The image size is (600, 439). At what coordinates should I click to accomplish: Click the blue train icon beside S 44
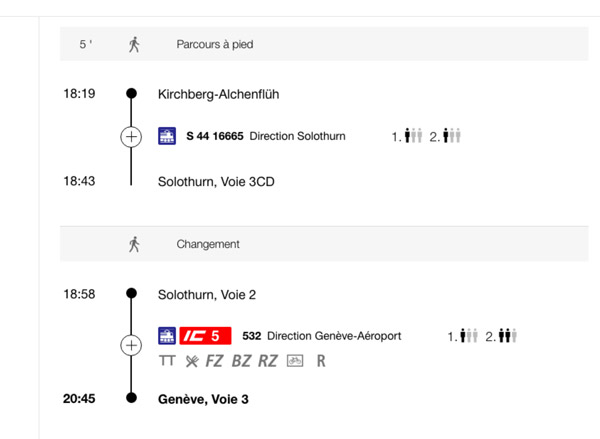click(167, 136)
